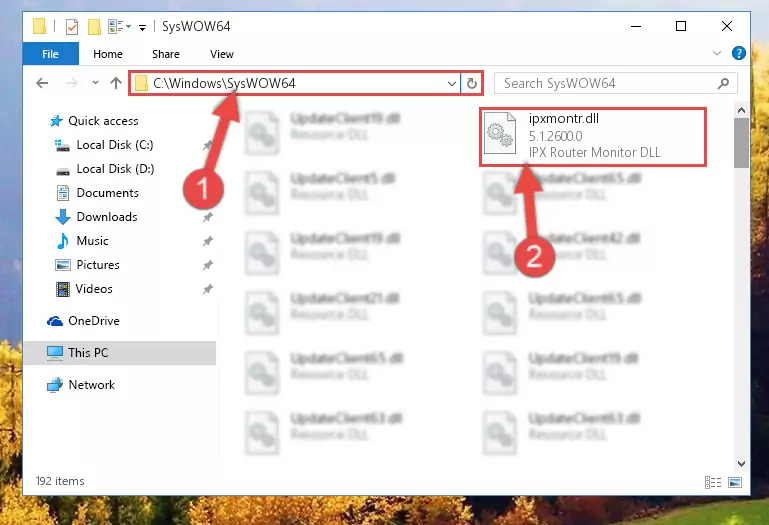
Task: Click the view options icon in title bar
Action: coord(116,26)
